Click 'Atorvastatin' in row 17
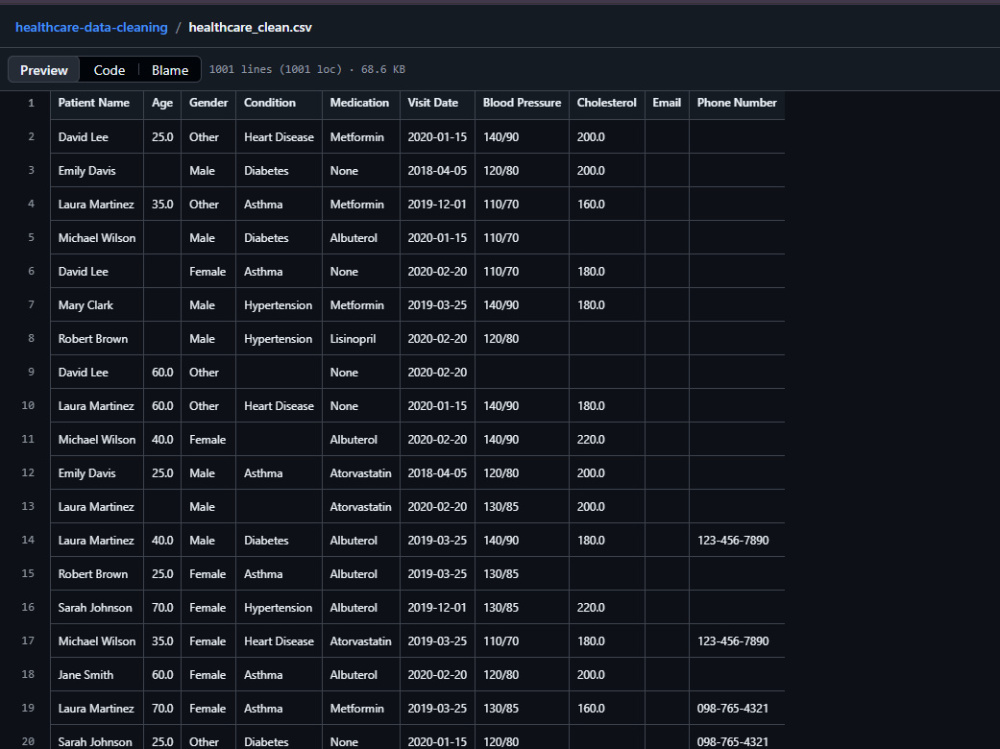 (360, 641)
